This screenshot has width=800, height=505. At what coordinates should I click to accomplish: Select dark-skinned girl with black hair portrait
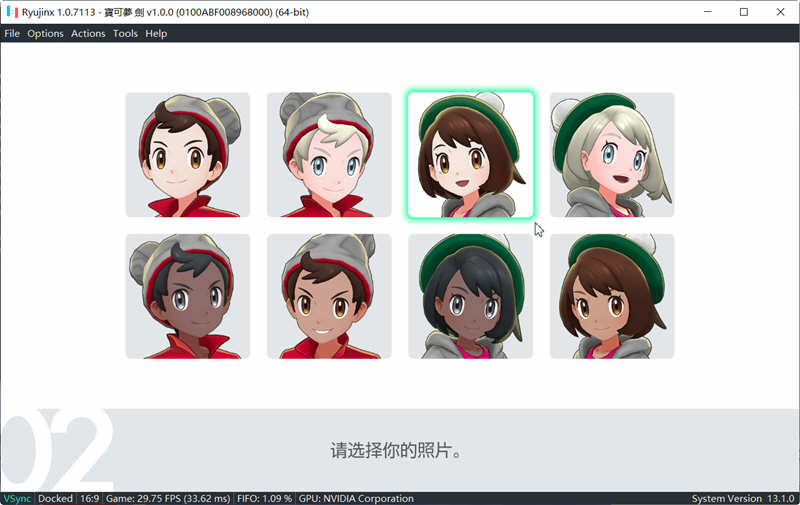click(470, 296)
